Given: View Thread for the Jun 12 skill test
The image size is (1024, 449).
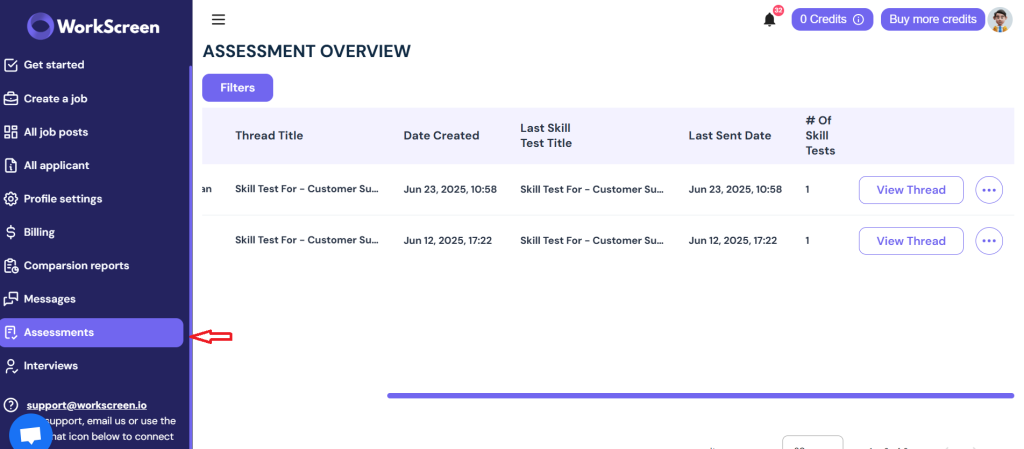Looking at the screenshot, I should (910, 241).
